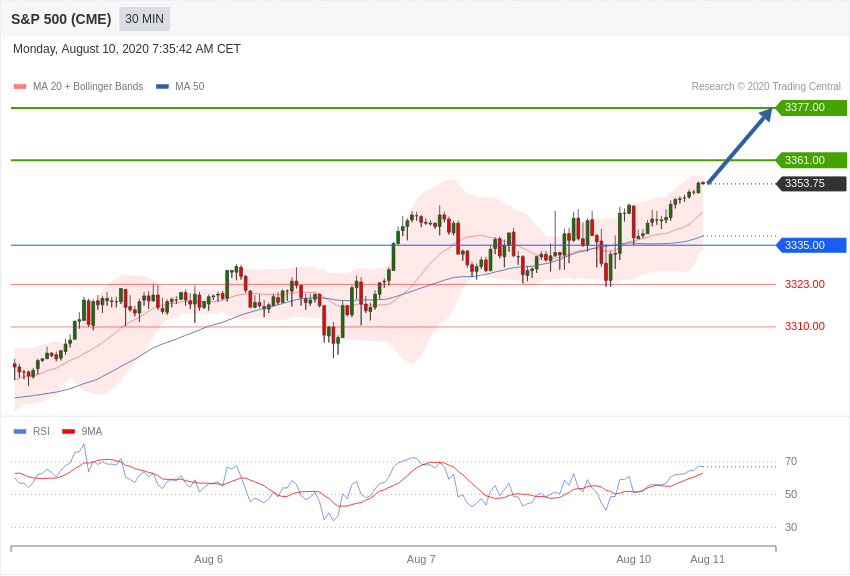Image resolution: width=850 pixels, height=576 pixels.
Task: Click the S&P 500 (CME) chart title
Action: pyautogui.click(x=61, y=19)
